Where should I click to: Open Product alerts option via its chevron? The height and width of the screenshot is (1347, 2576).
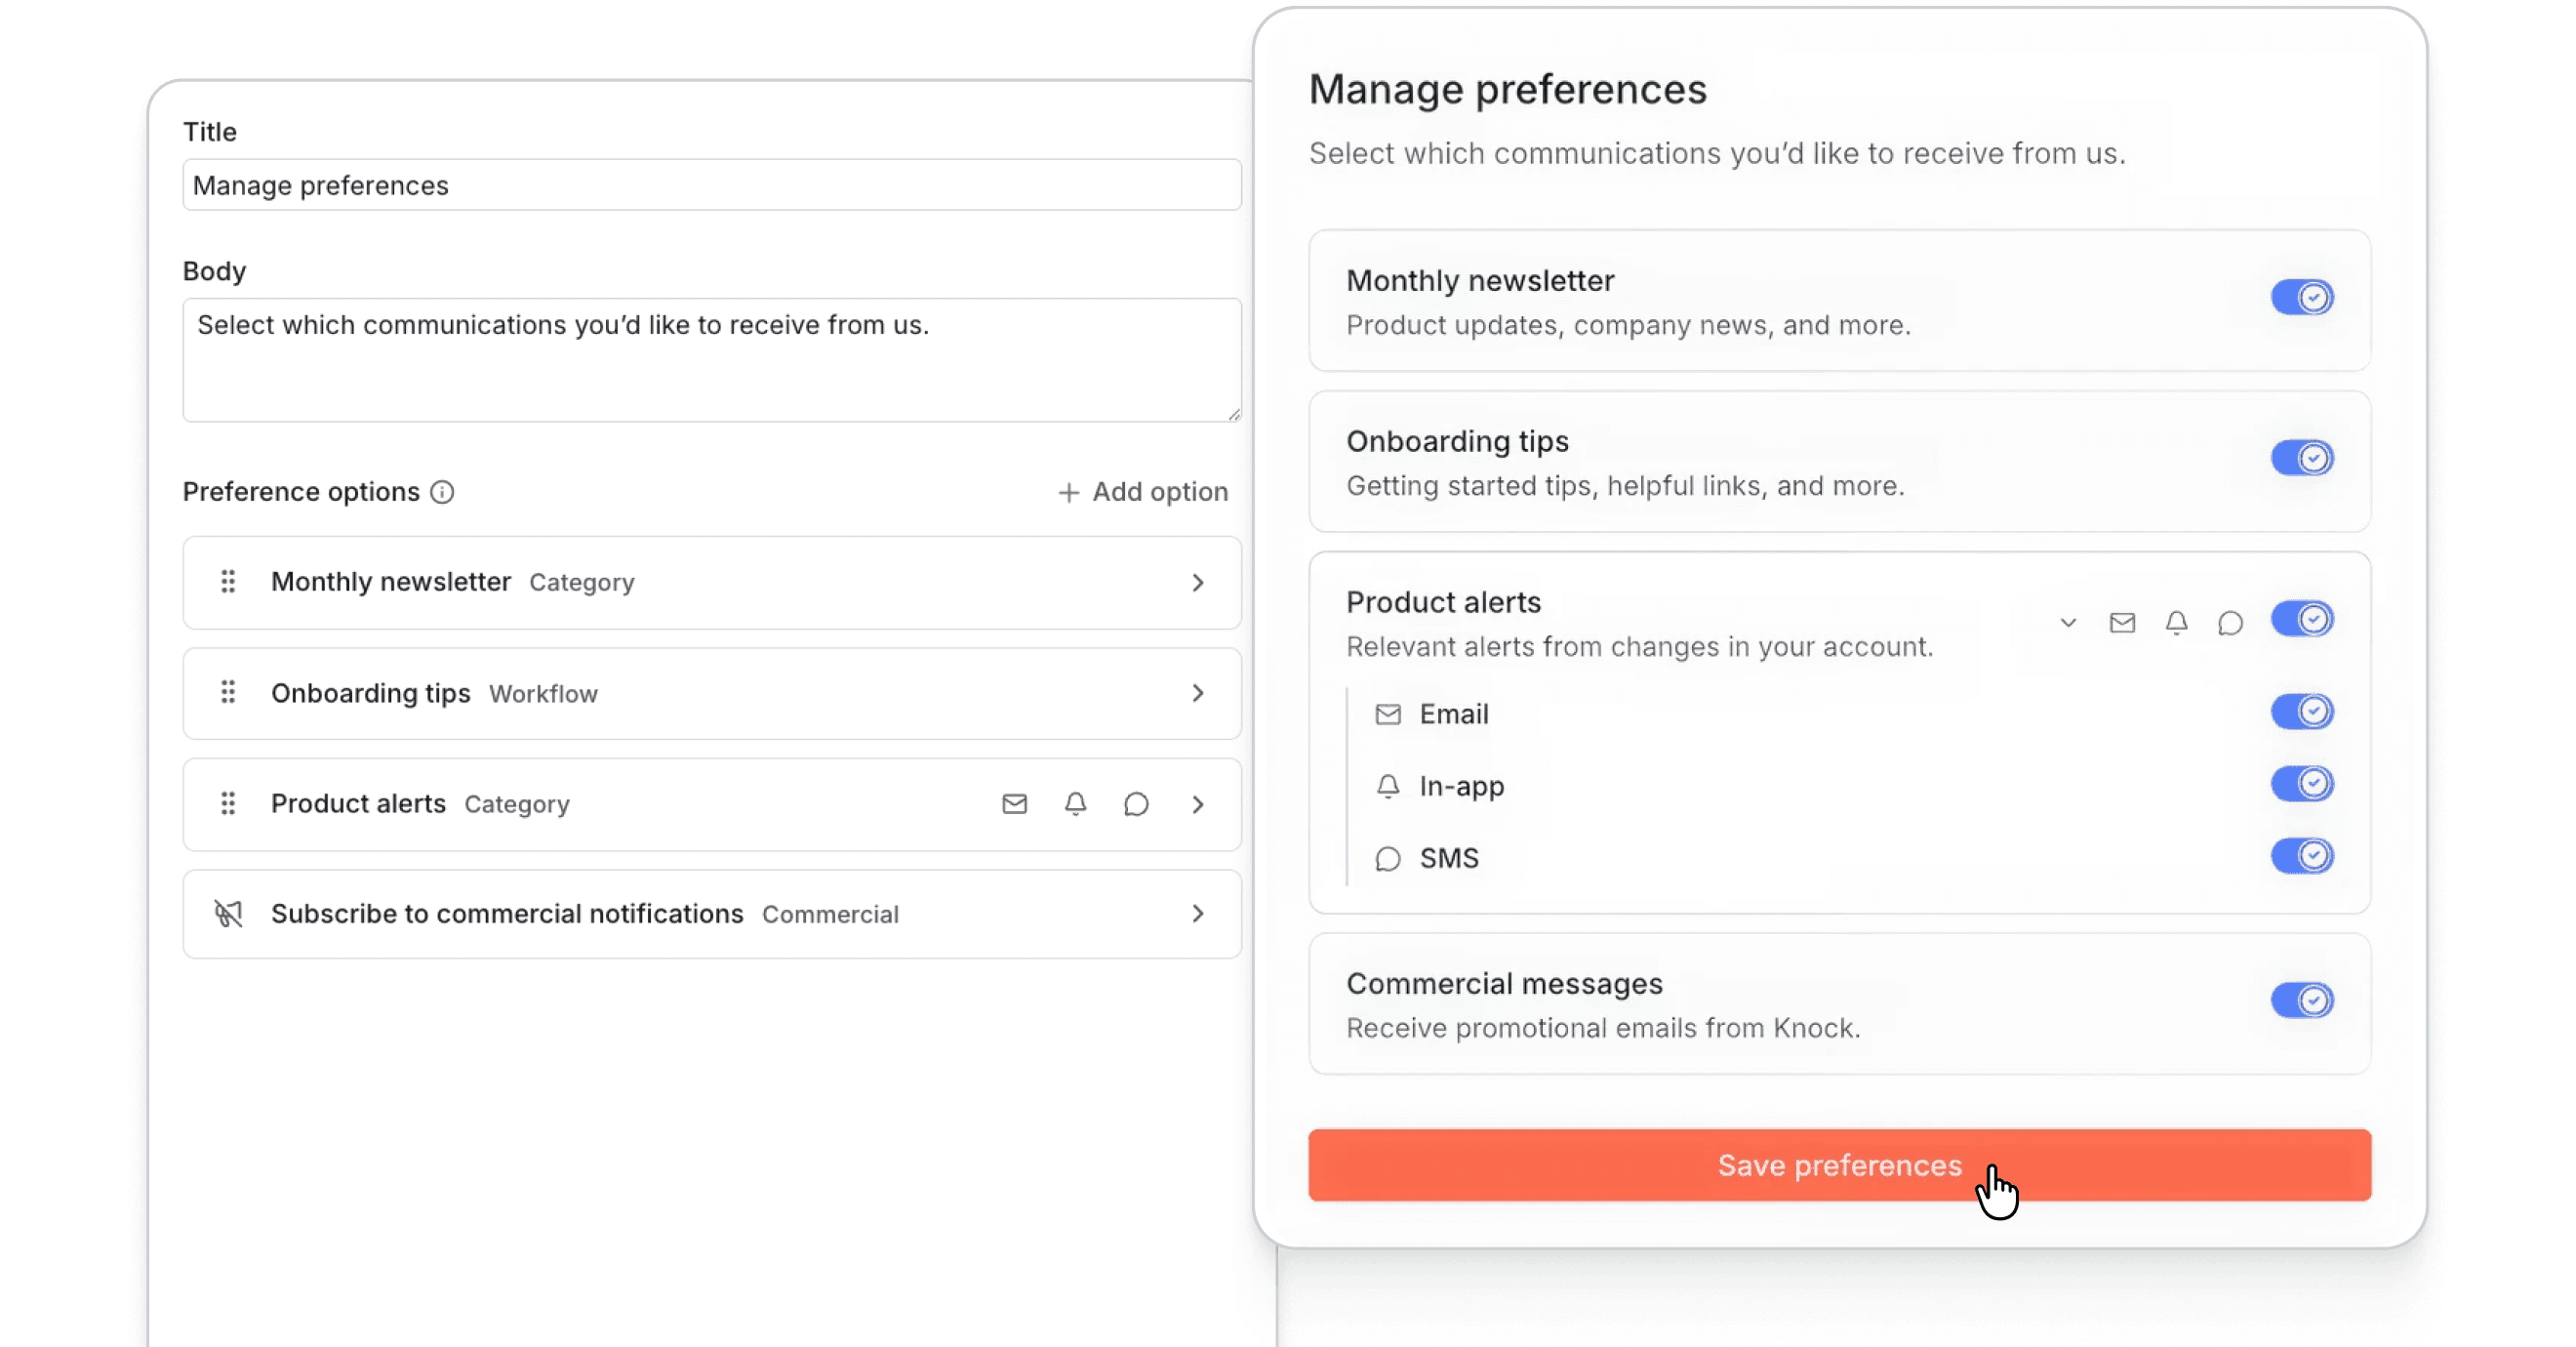point(1198,804)
